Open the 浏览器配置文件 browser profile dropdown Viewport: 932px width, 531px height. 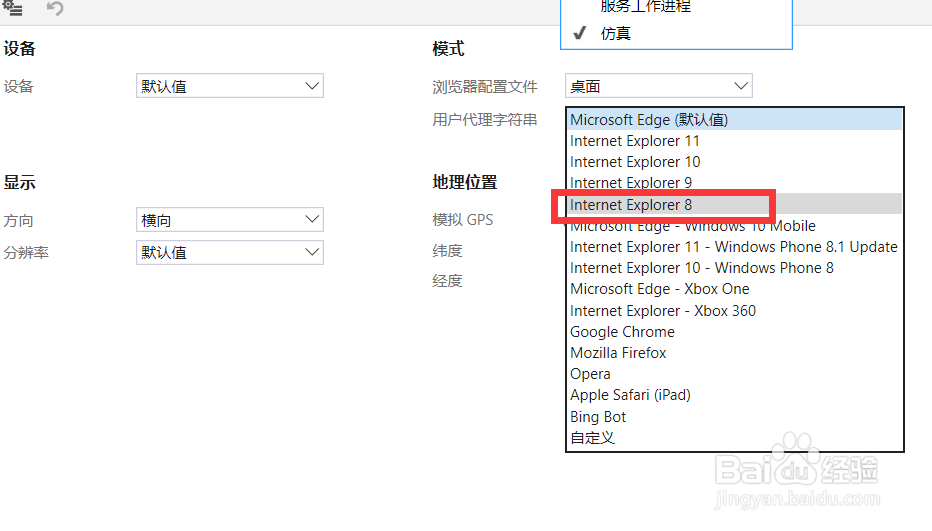click(x=658, y=87)
